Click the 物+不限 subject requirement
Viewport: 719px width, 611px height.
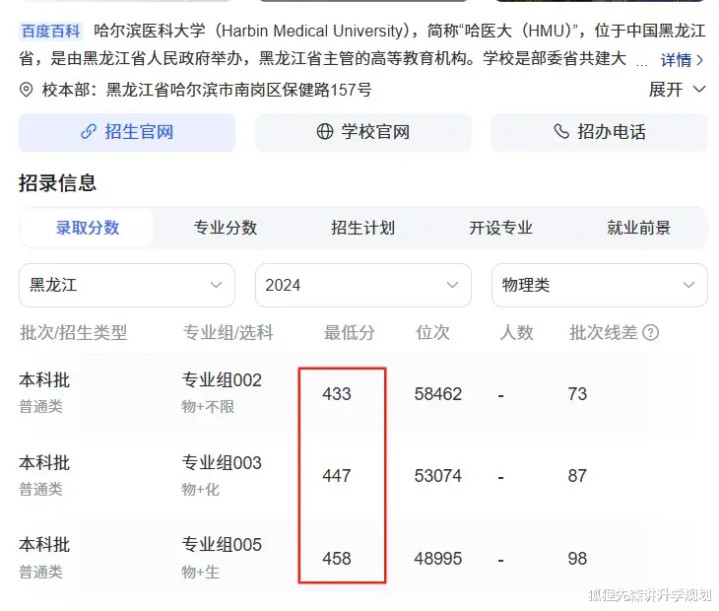coord(208,407)
